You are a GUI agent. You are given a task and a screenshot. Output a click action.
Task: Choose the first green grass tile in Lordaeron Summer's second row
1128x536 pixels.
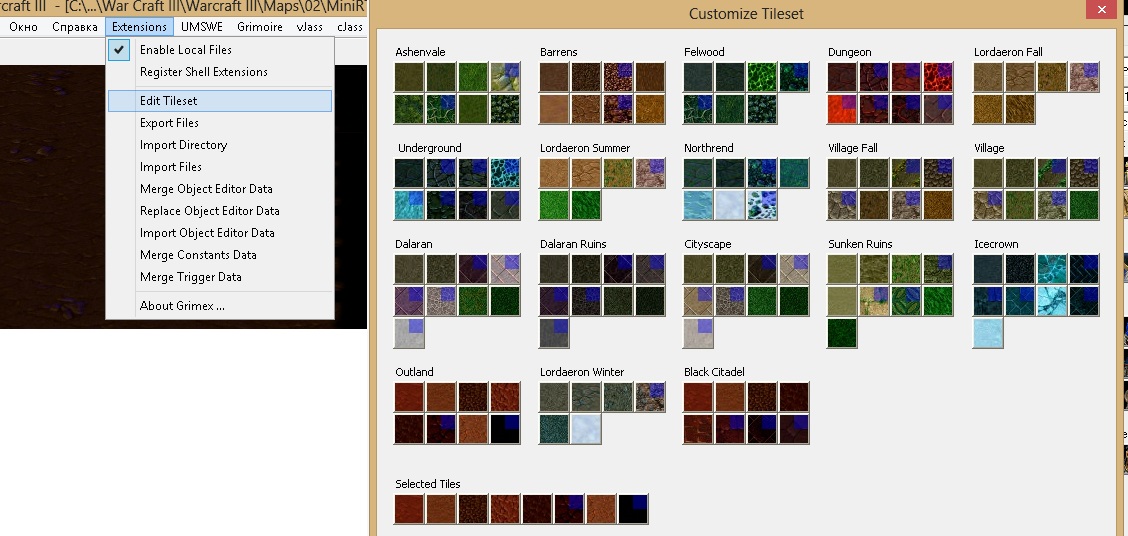pyautogui.click(x=555, y=205)
